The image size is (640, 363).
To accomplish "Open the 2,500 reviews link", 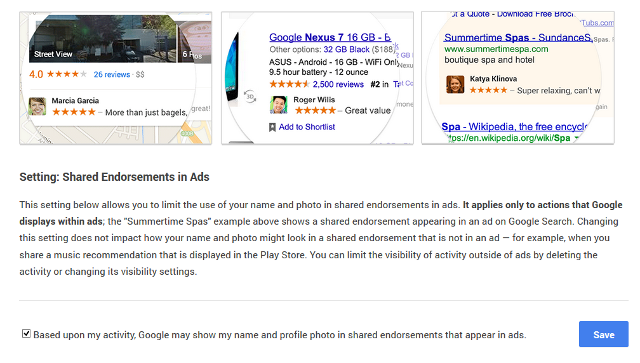I will [338, 84].
